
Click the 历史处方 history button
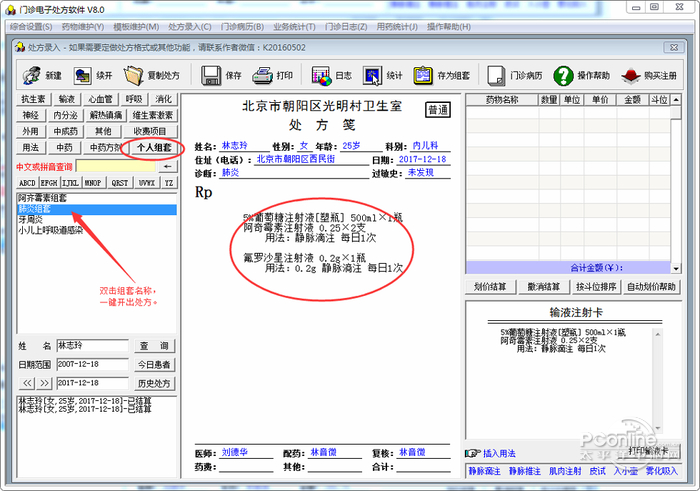pos(154,383)
